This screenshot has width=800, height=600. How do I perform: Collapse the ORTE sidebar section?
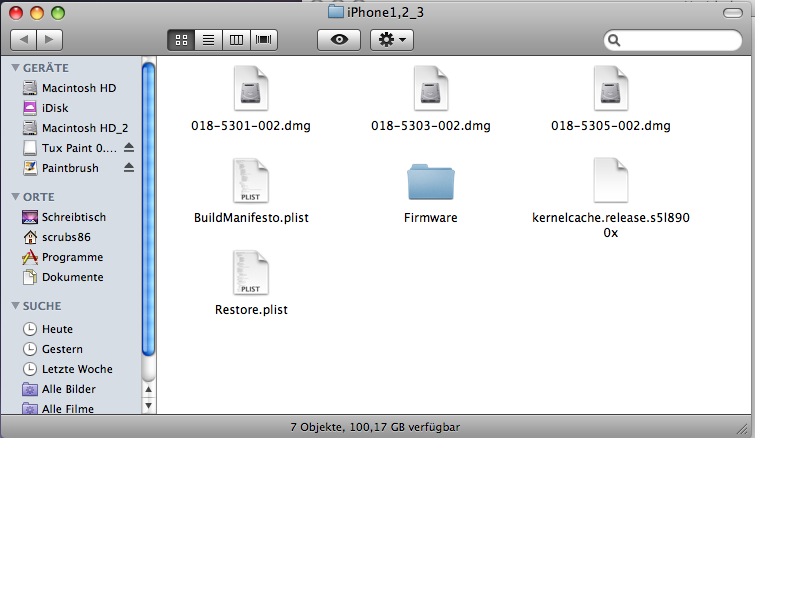14,197
